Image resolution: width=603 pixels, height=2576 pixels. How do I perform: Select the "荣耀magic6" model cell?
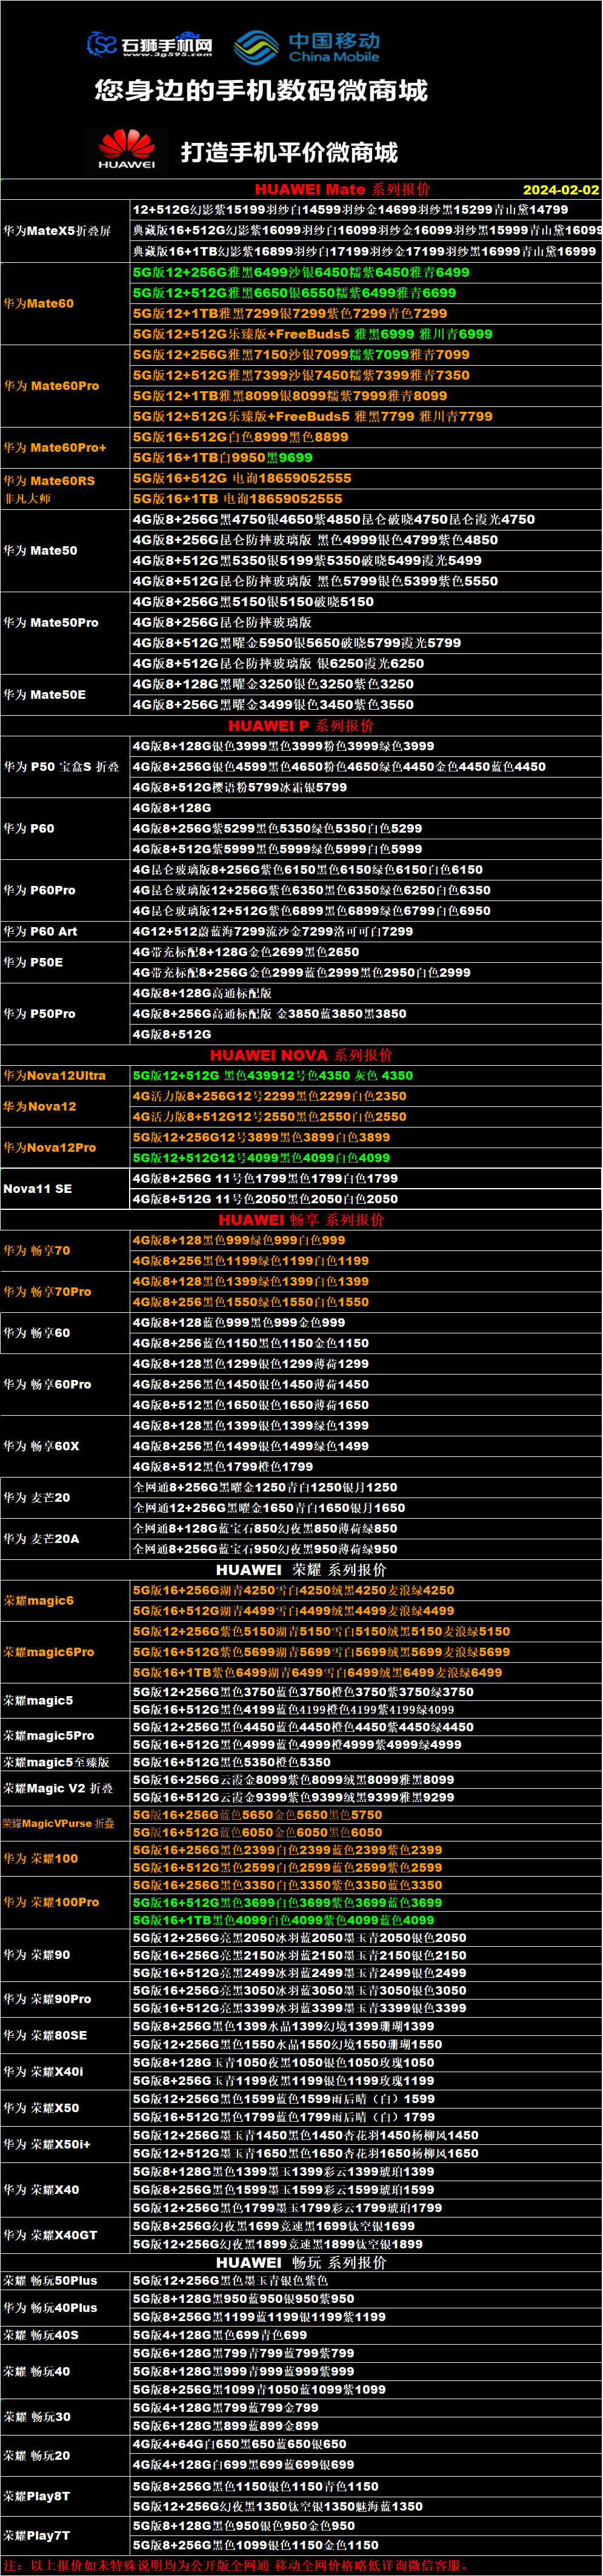[x=65, y=1600]
